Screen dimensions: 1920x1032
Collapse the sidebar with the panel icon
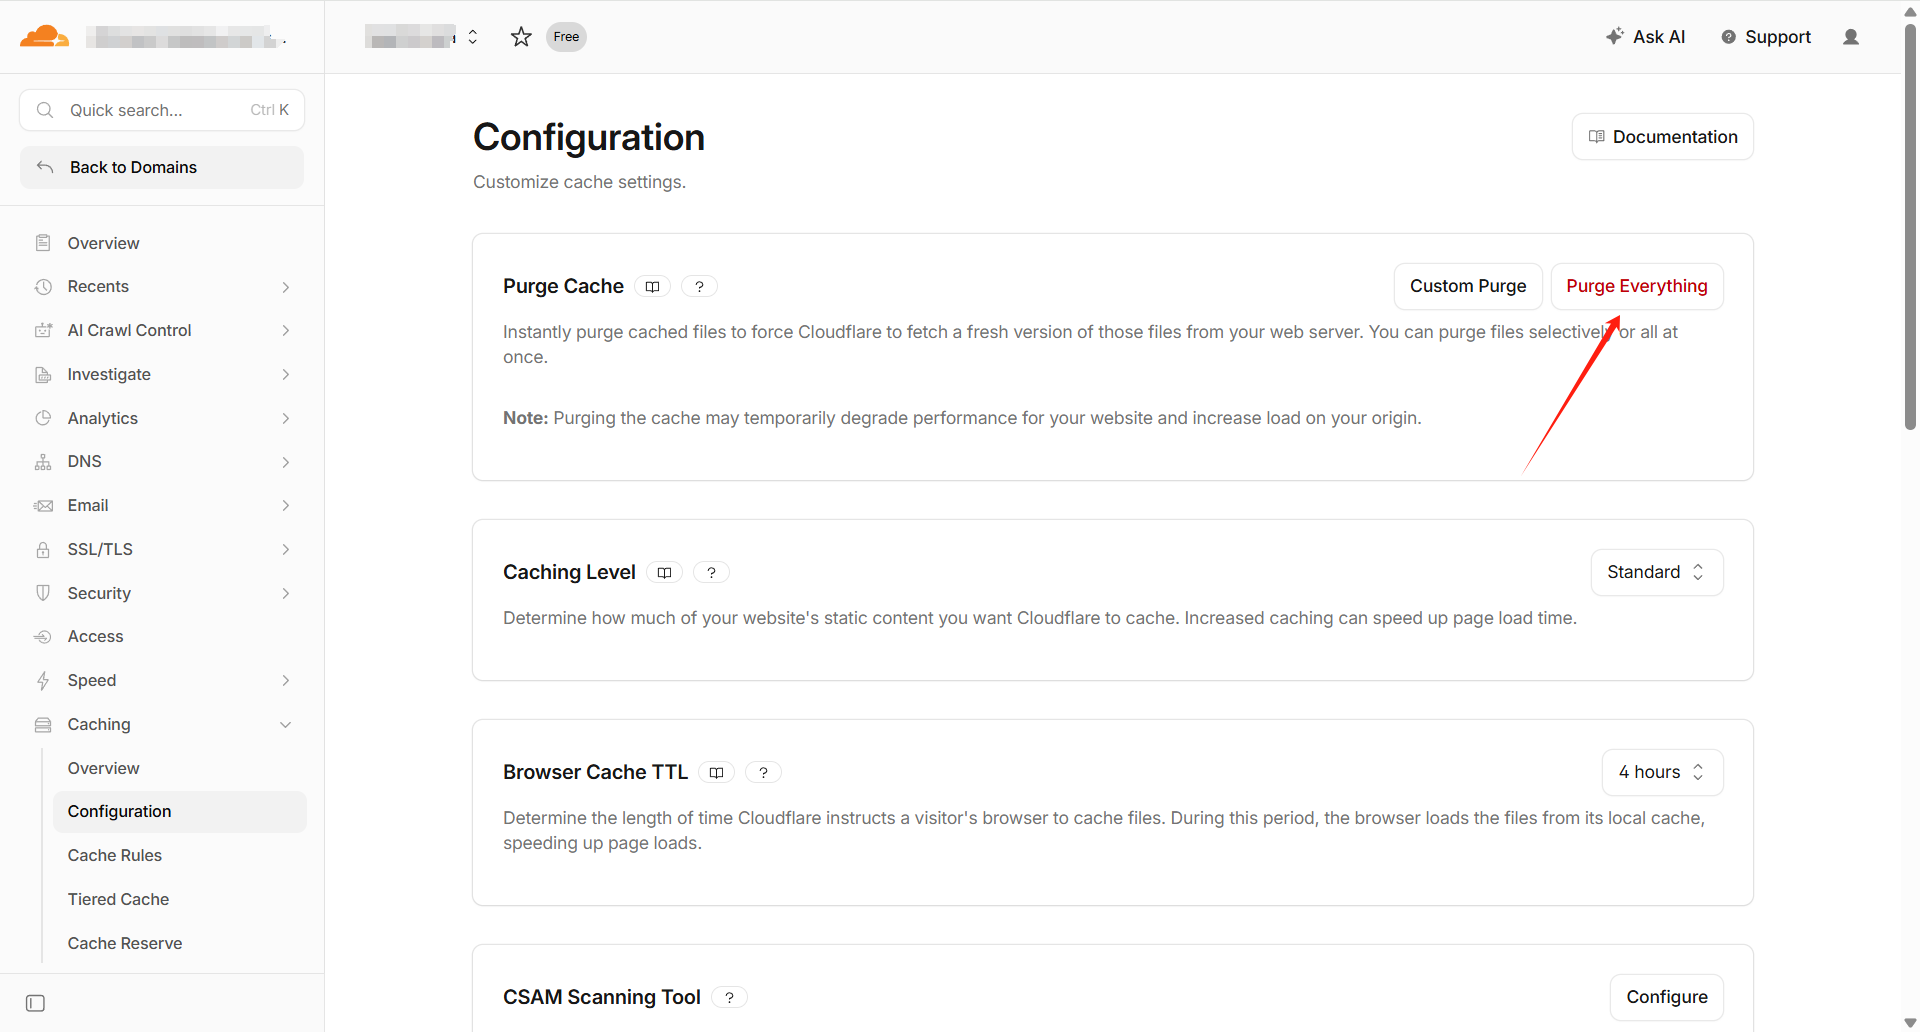point(35,1003)
